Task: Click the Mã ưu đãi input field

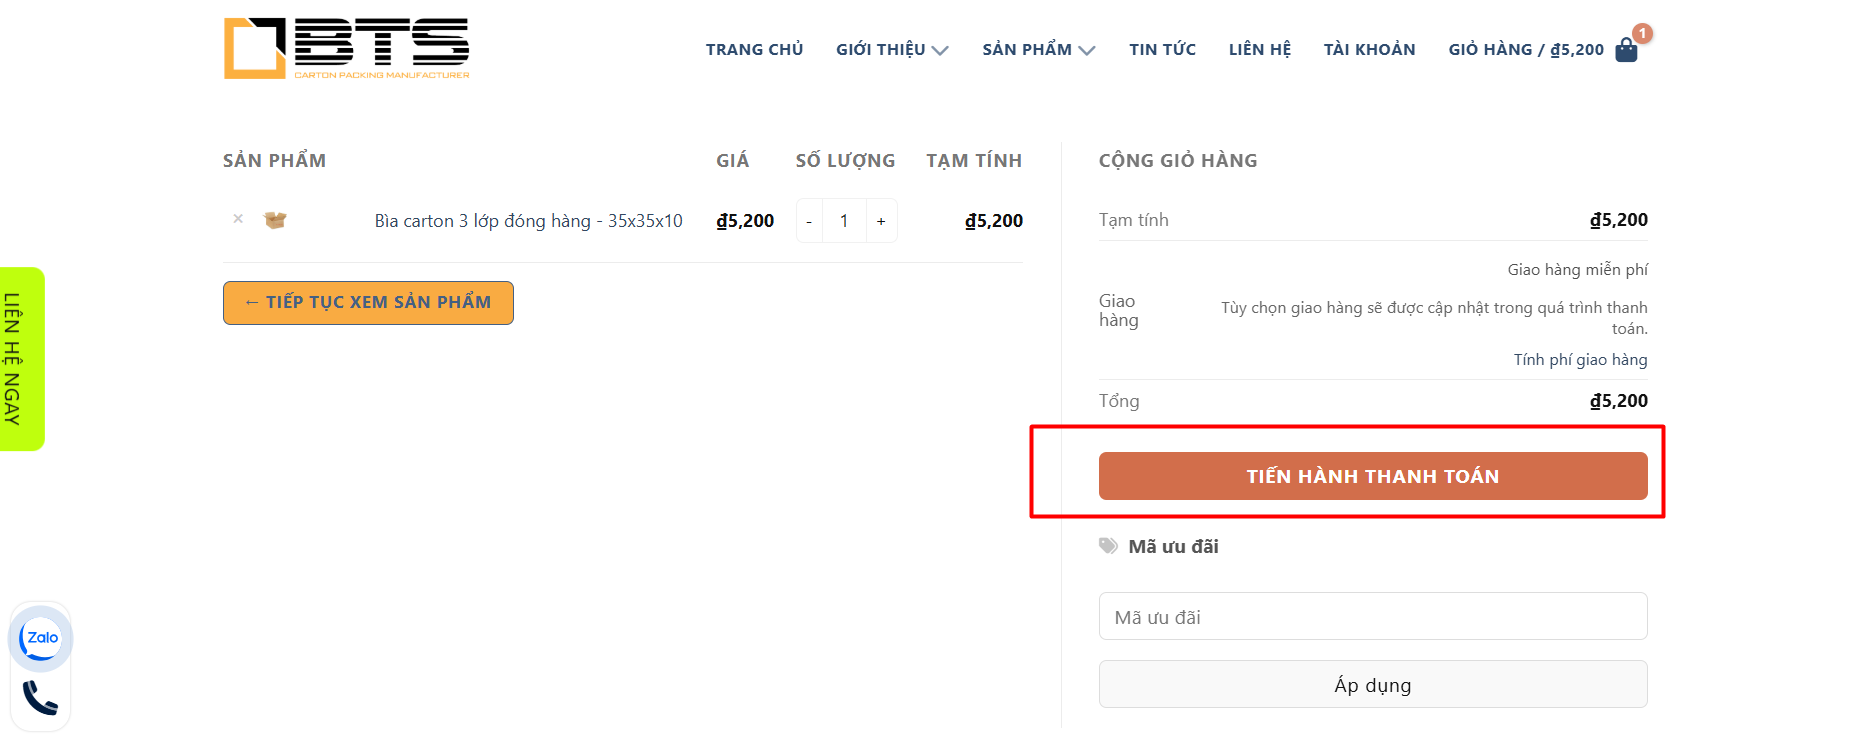Action: pos(1372,617)
